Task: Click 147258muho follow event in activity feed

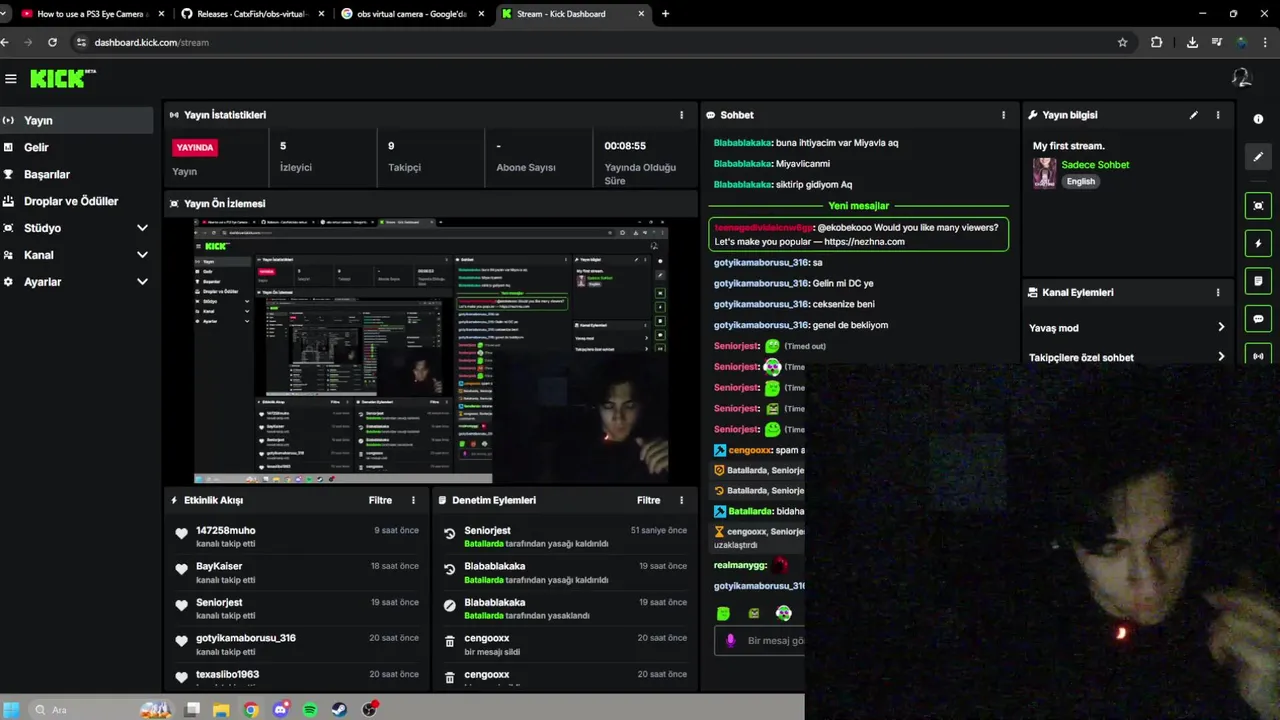Action: click(297, 537)
